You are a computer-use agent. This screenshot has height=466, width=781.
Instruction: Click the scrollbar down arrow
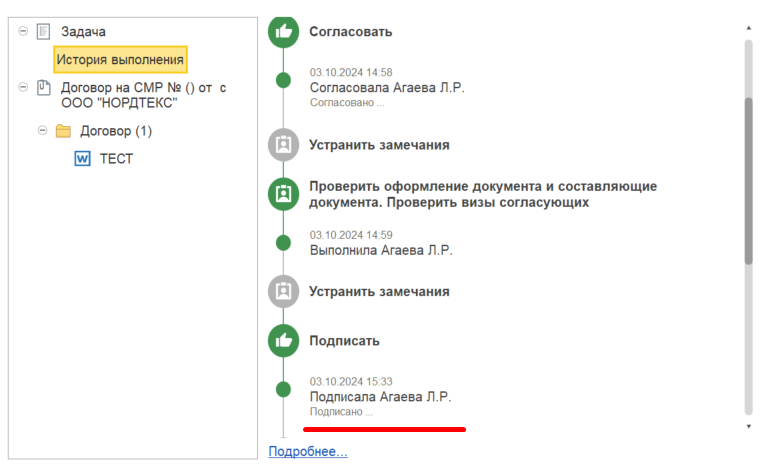[749, 427]
